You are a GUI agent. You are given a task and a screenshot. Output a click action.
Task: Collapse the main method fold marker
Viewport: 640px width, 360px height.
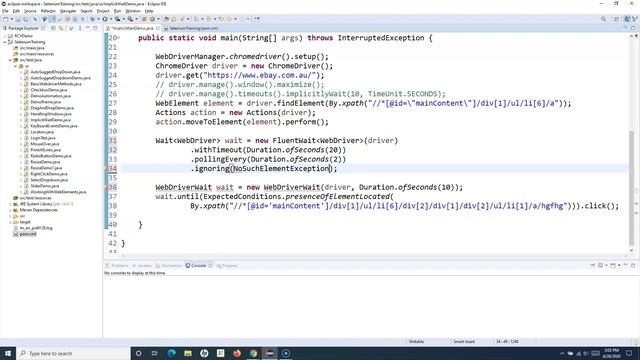click(x=119, y=38)
